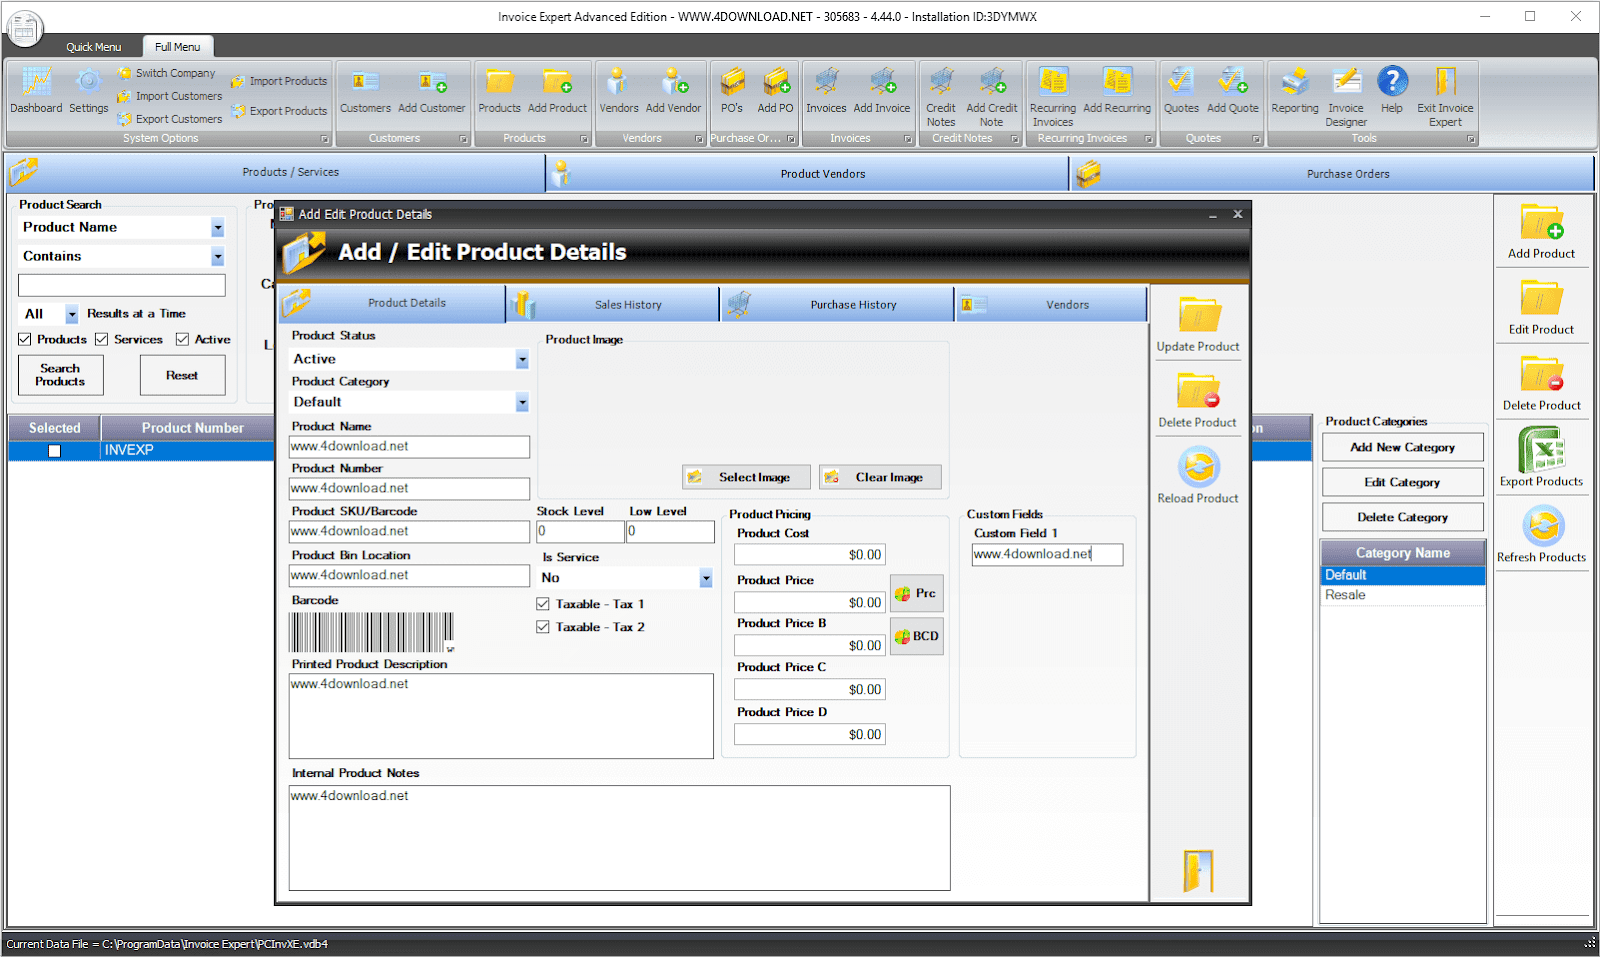
Task: Expand the Quotes group launcher
Action: click(x=1256, y=139)
